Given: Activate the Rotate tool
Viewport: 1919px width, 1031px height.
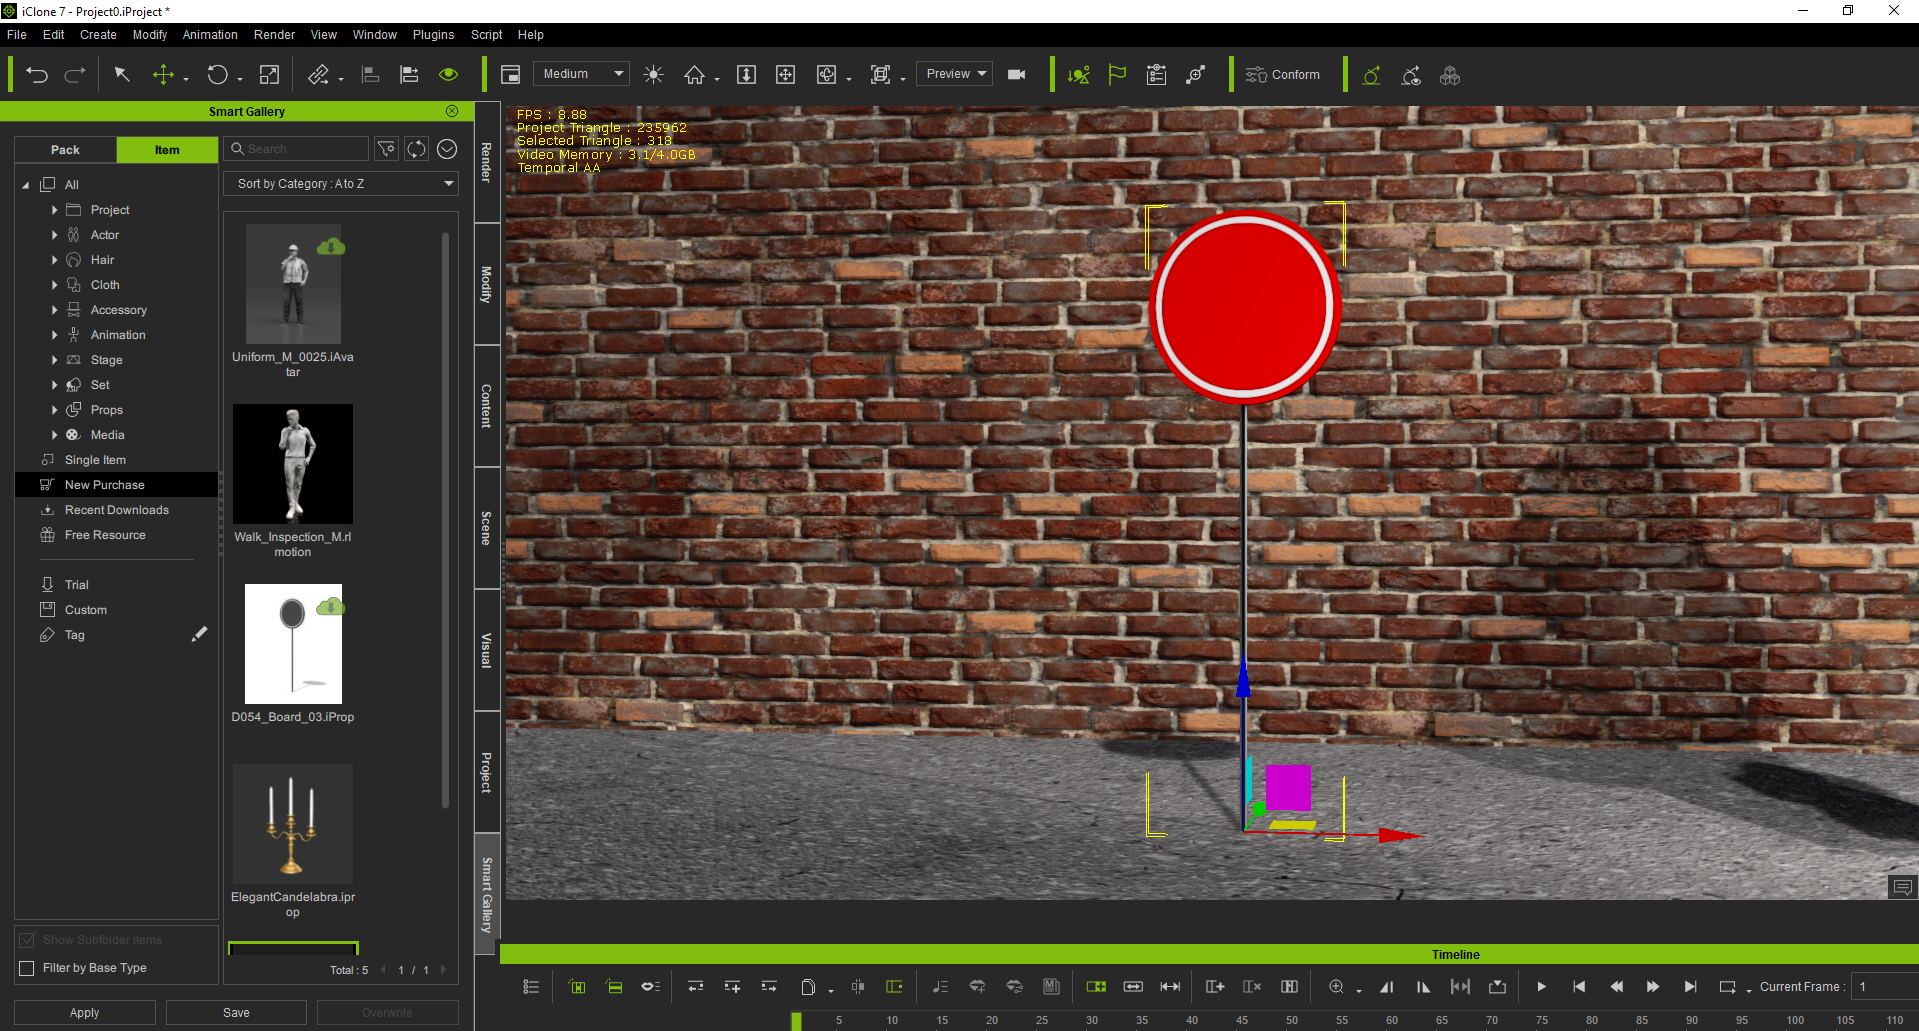Looking at the screenshot, I should pyautogui.click(x=217, y=75).
